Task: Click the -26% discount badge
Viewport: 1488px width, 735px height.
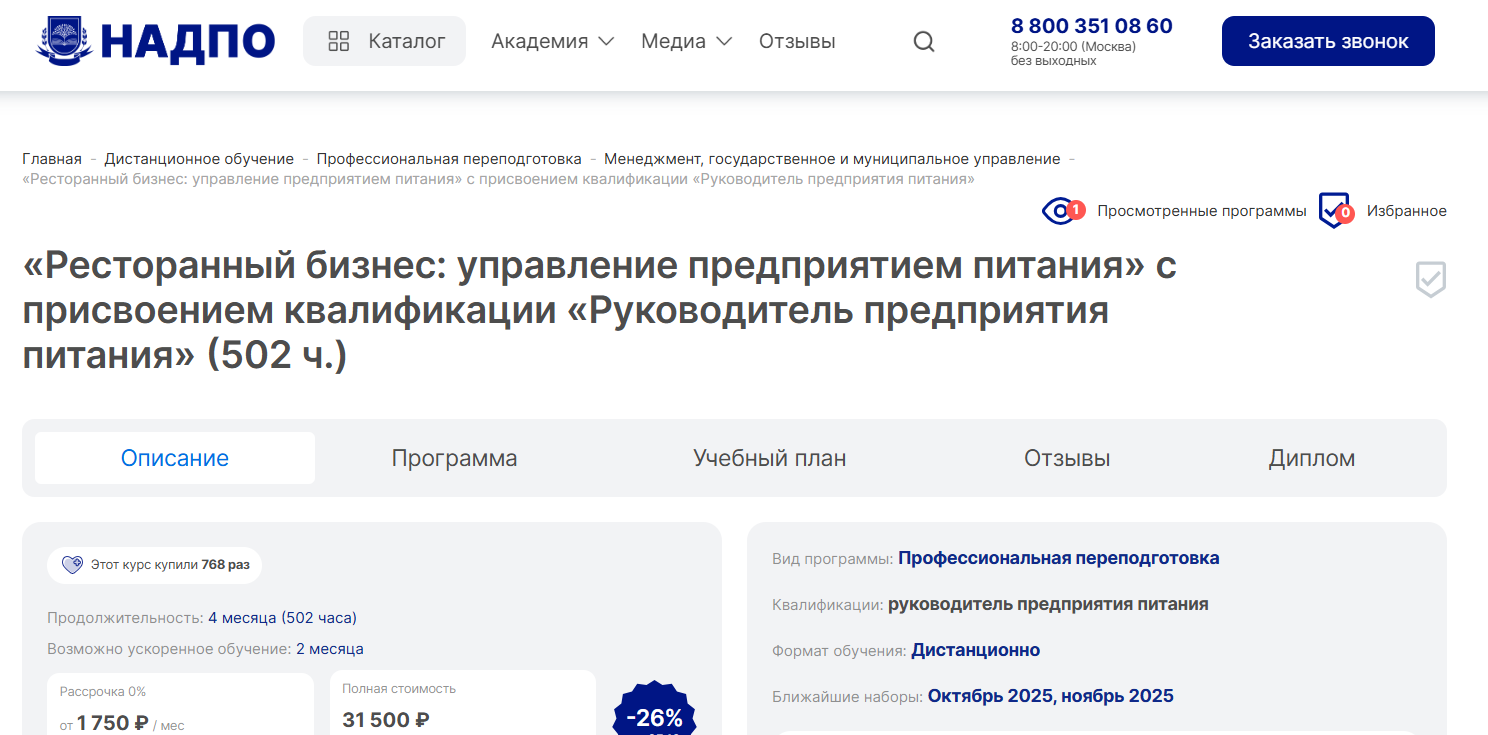Action: pyautogui.click(x=654, y=716)
